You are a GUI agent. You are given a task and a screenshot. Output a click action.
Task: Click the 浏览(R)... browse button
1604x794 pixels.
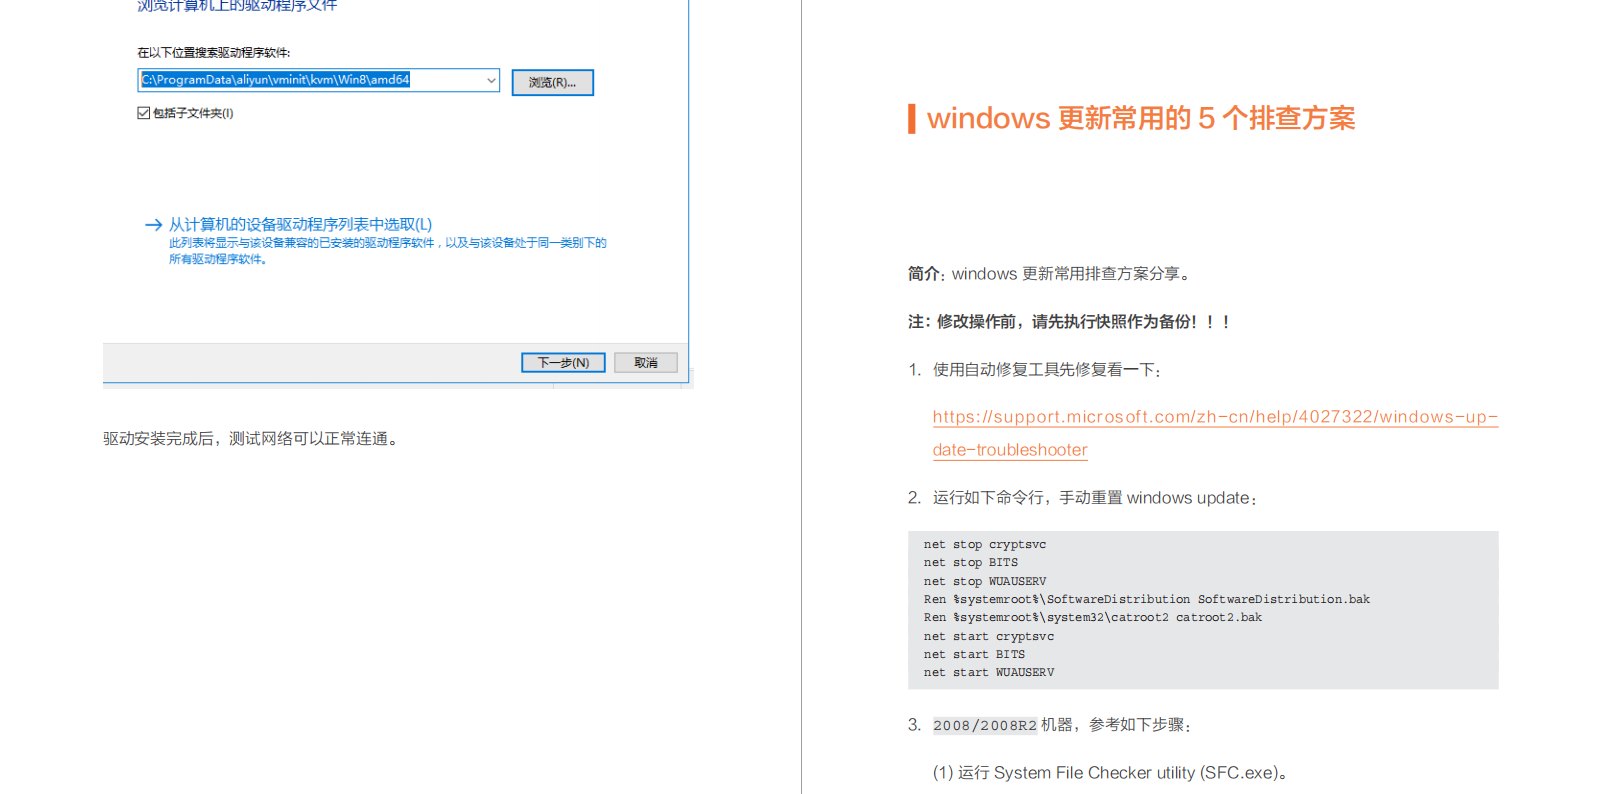(x=553, y=82)
